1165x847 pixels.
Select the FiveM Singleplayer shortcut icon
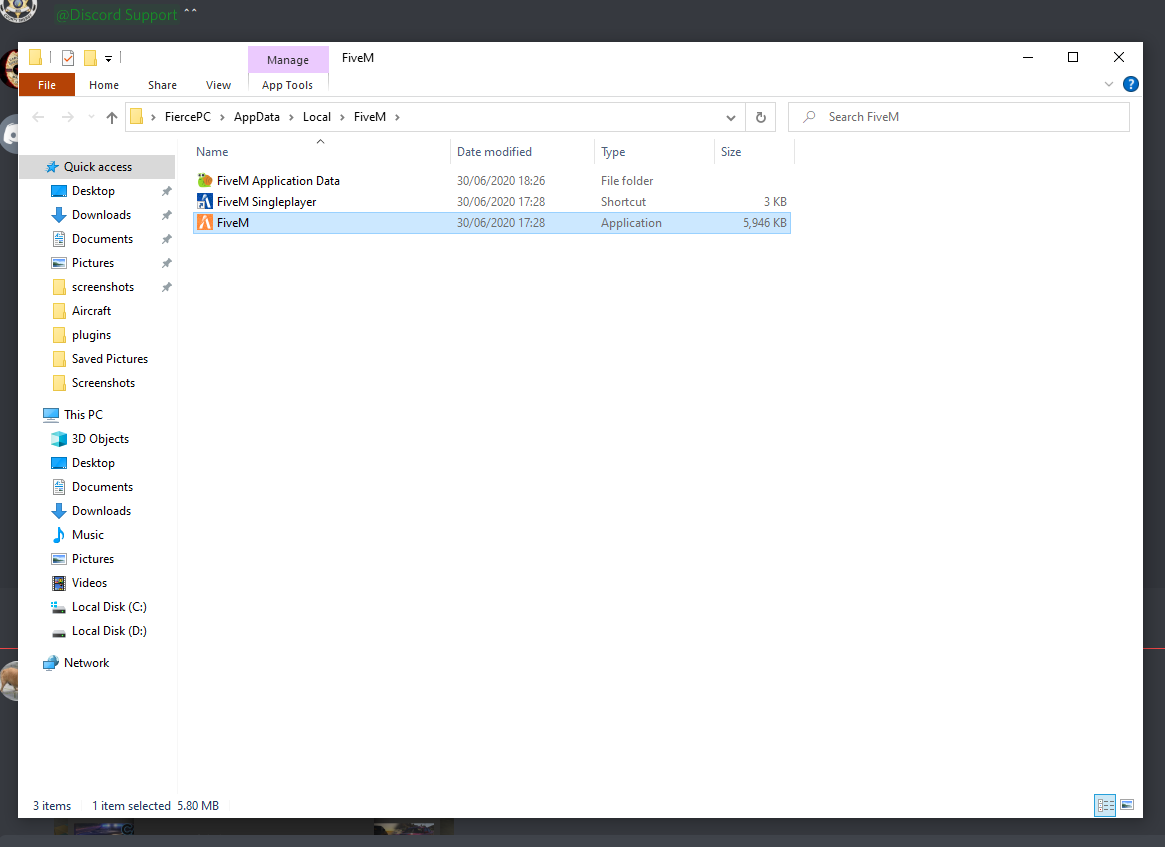point(204,201)
